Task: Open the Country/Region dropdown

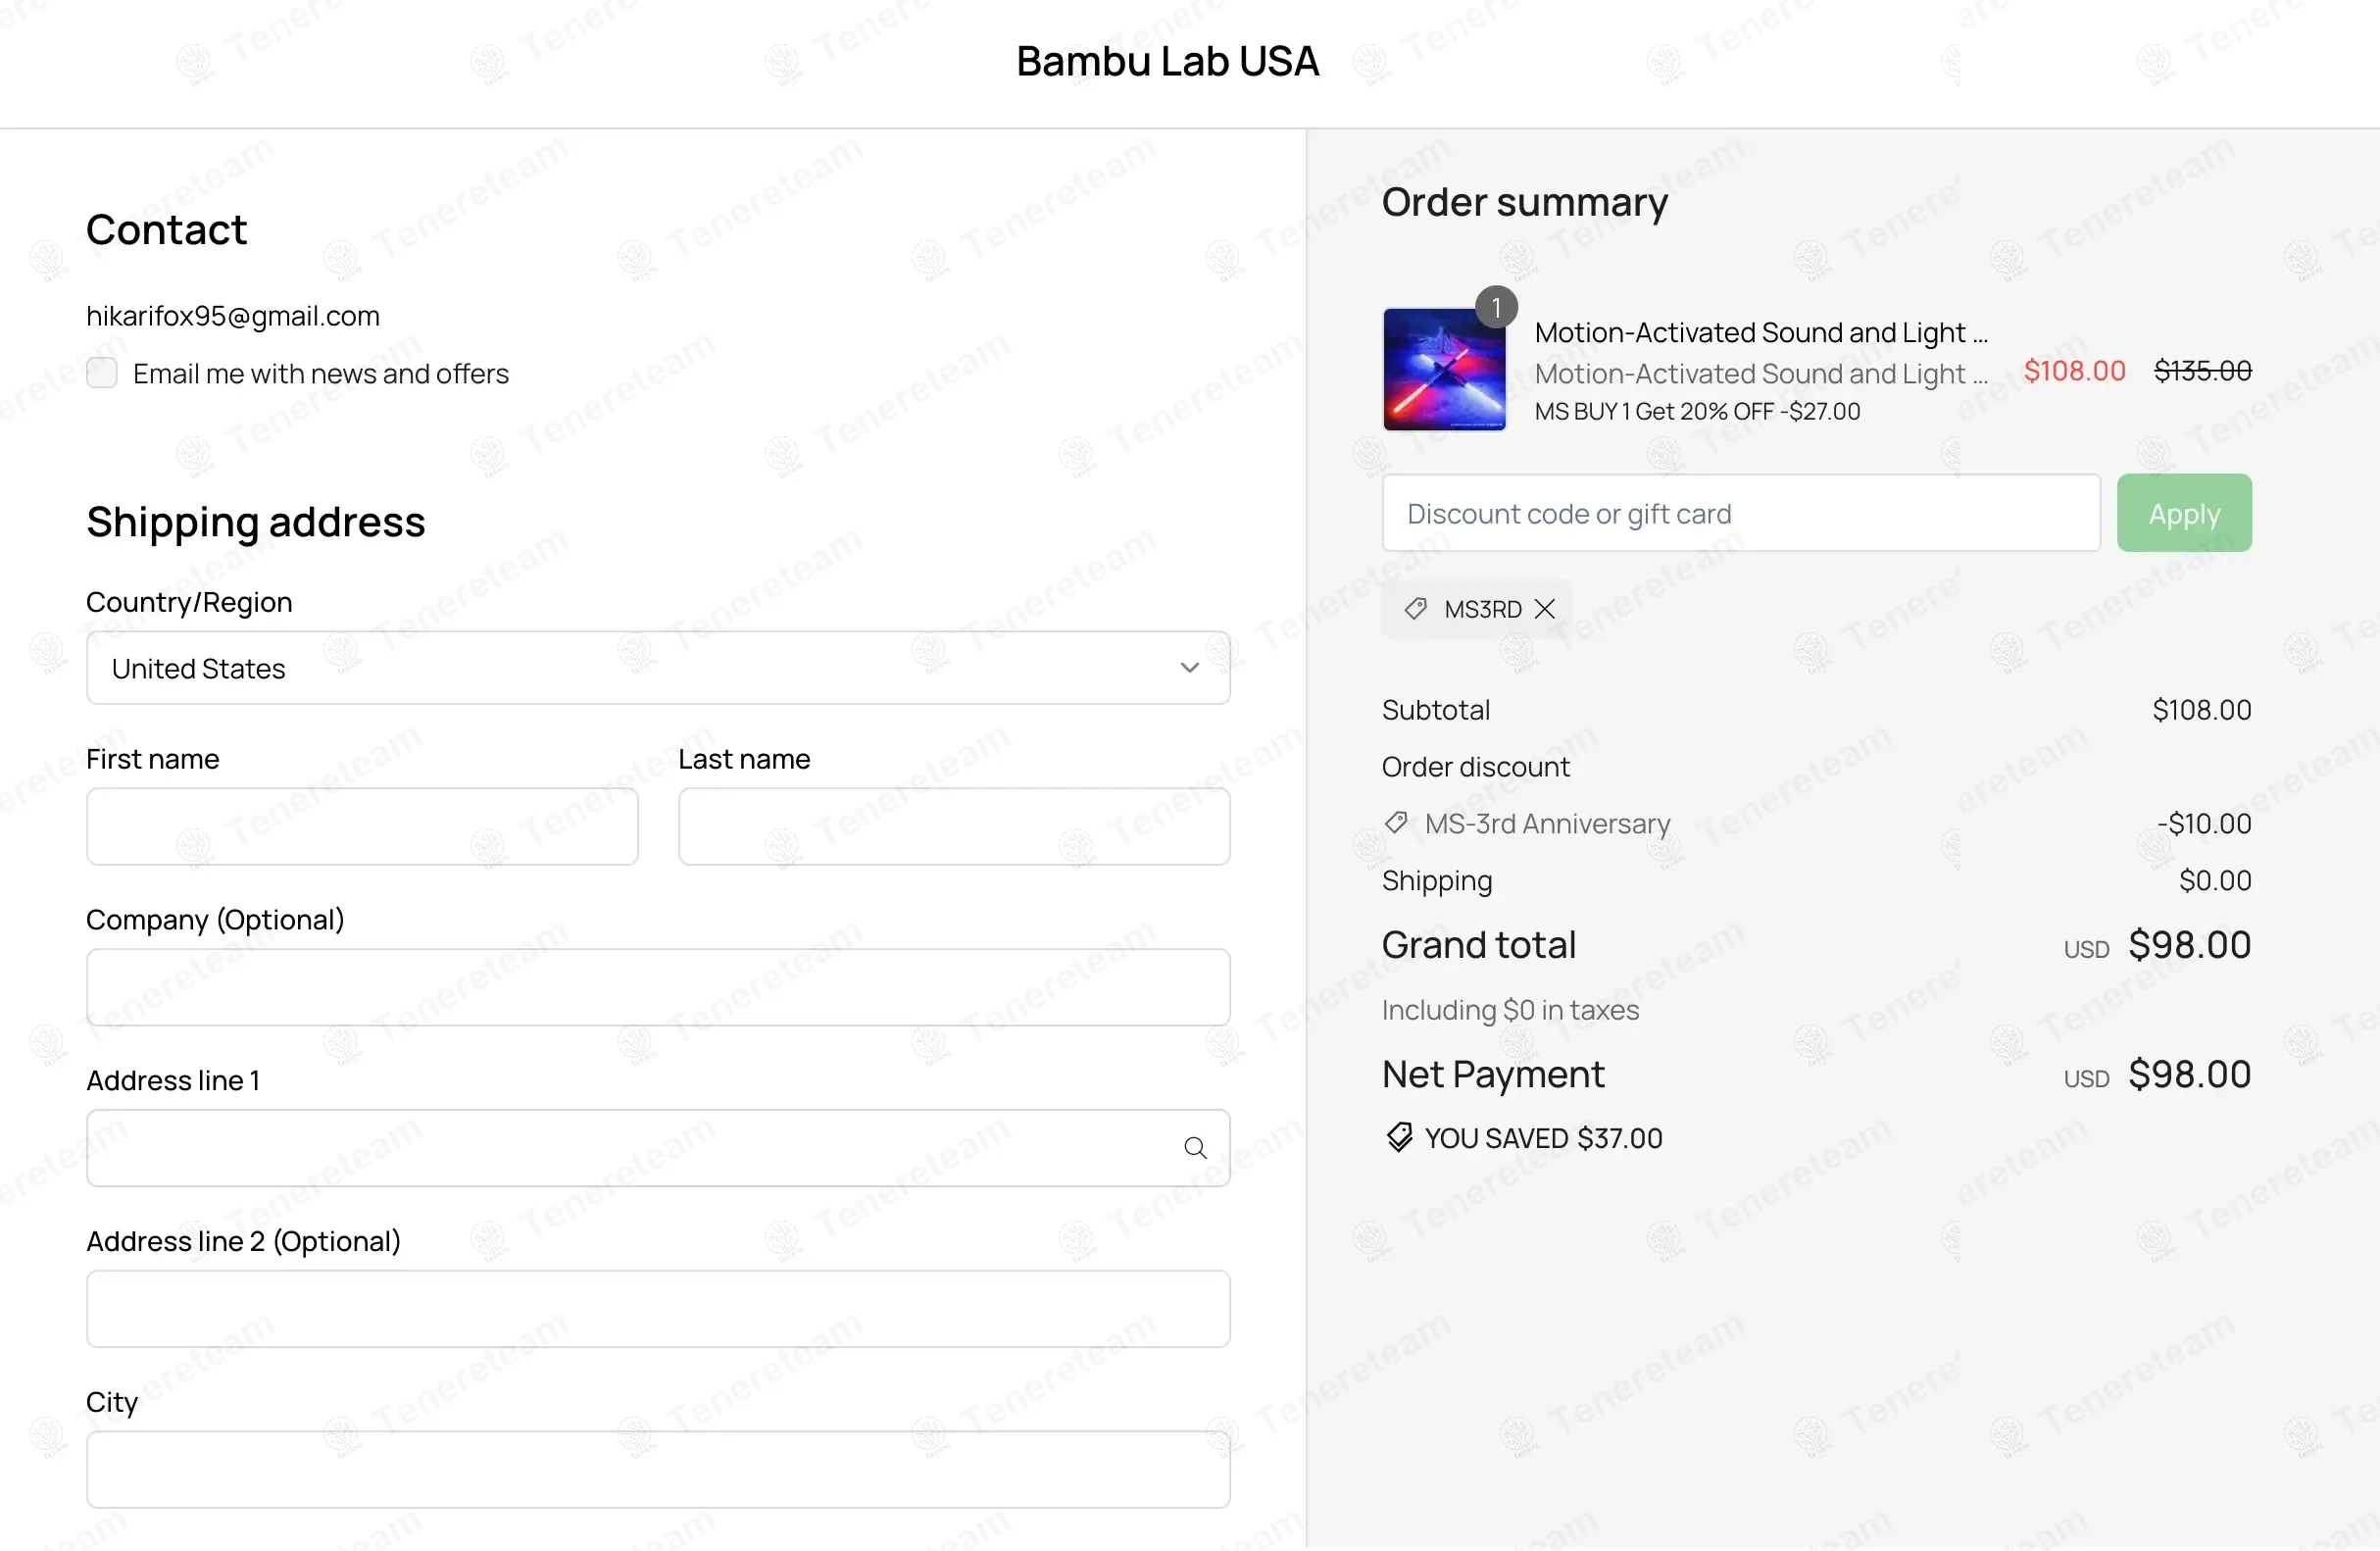Action: point(657,668)
